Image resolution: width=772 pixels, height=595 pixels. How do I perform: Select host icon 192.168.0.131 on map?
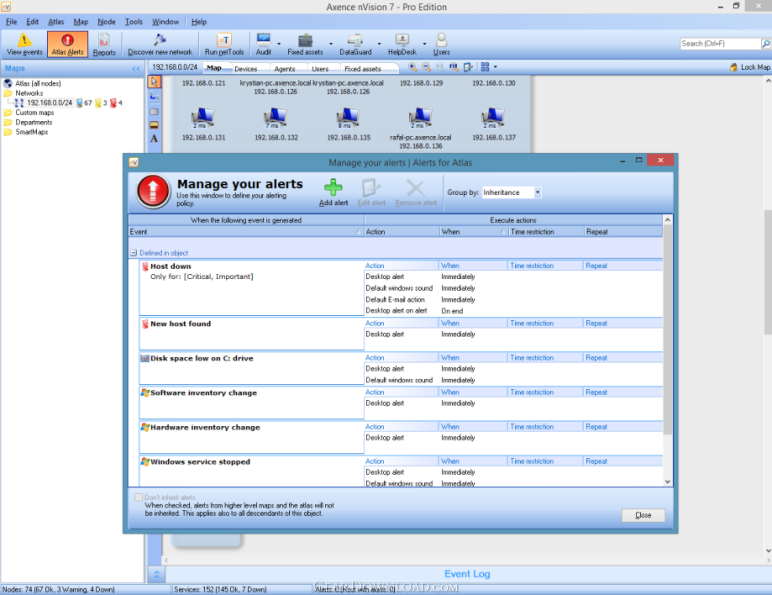(x=203, y=118)
